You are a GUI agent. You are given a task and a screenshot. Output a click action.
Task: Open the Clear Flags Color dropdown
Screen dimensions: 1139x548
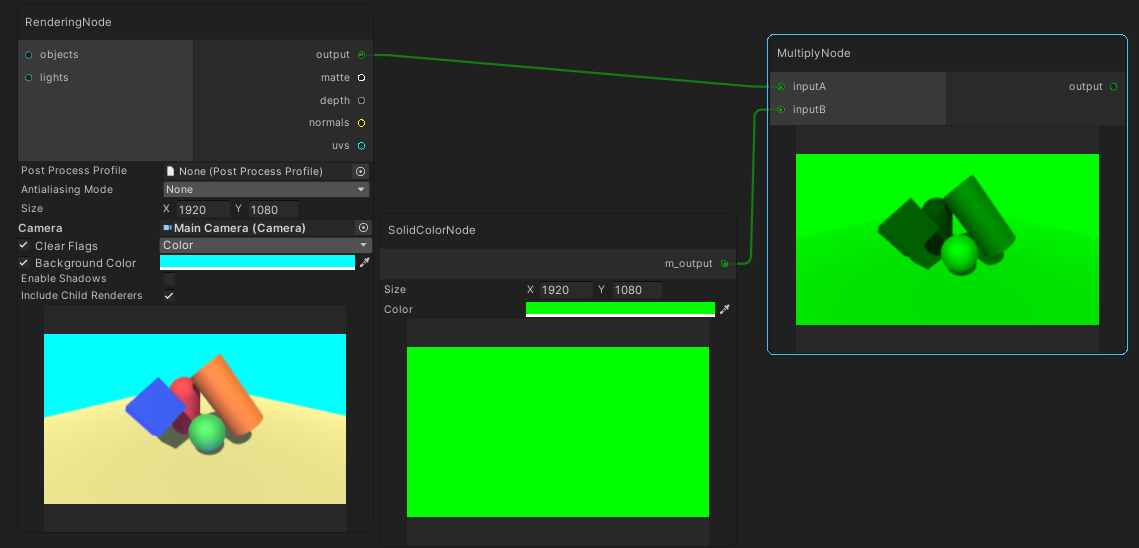point(266,246)
